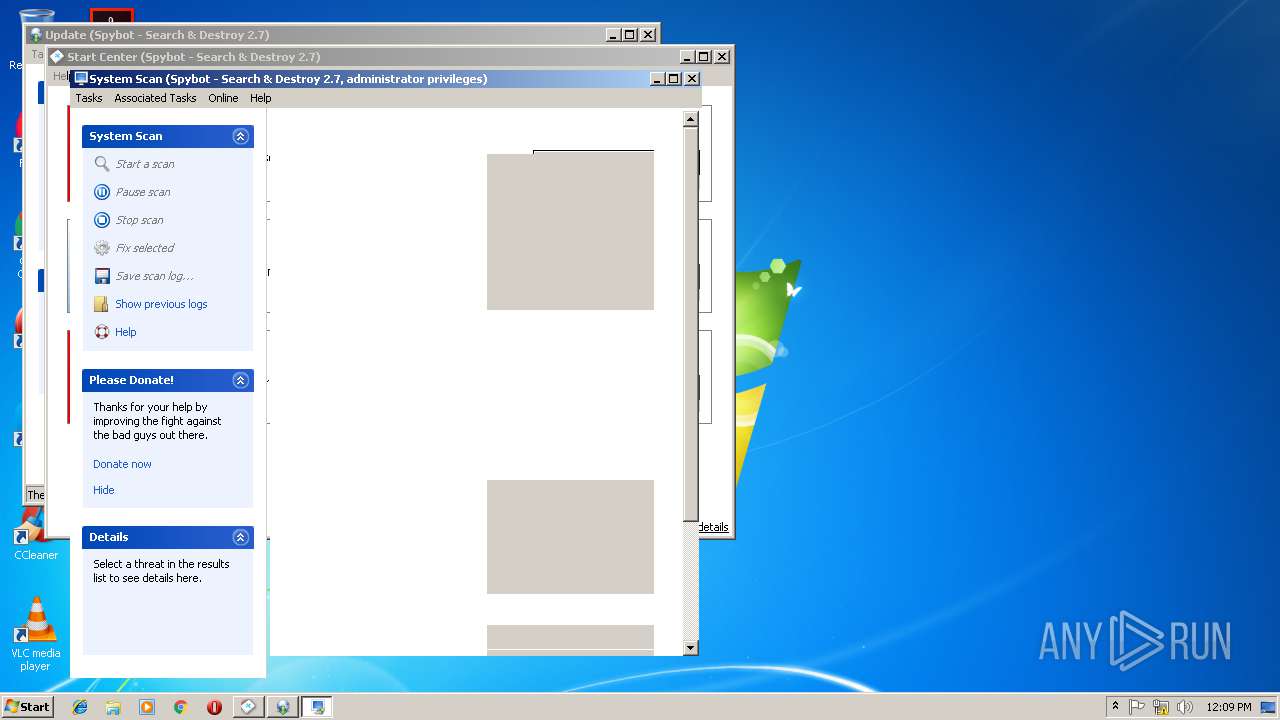Click the Start a scan magnifier icon
Viewport: 1280px width, 720px height.
tap(102, 164)
